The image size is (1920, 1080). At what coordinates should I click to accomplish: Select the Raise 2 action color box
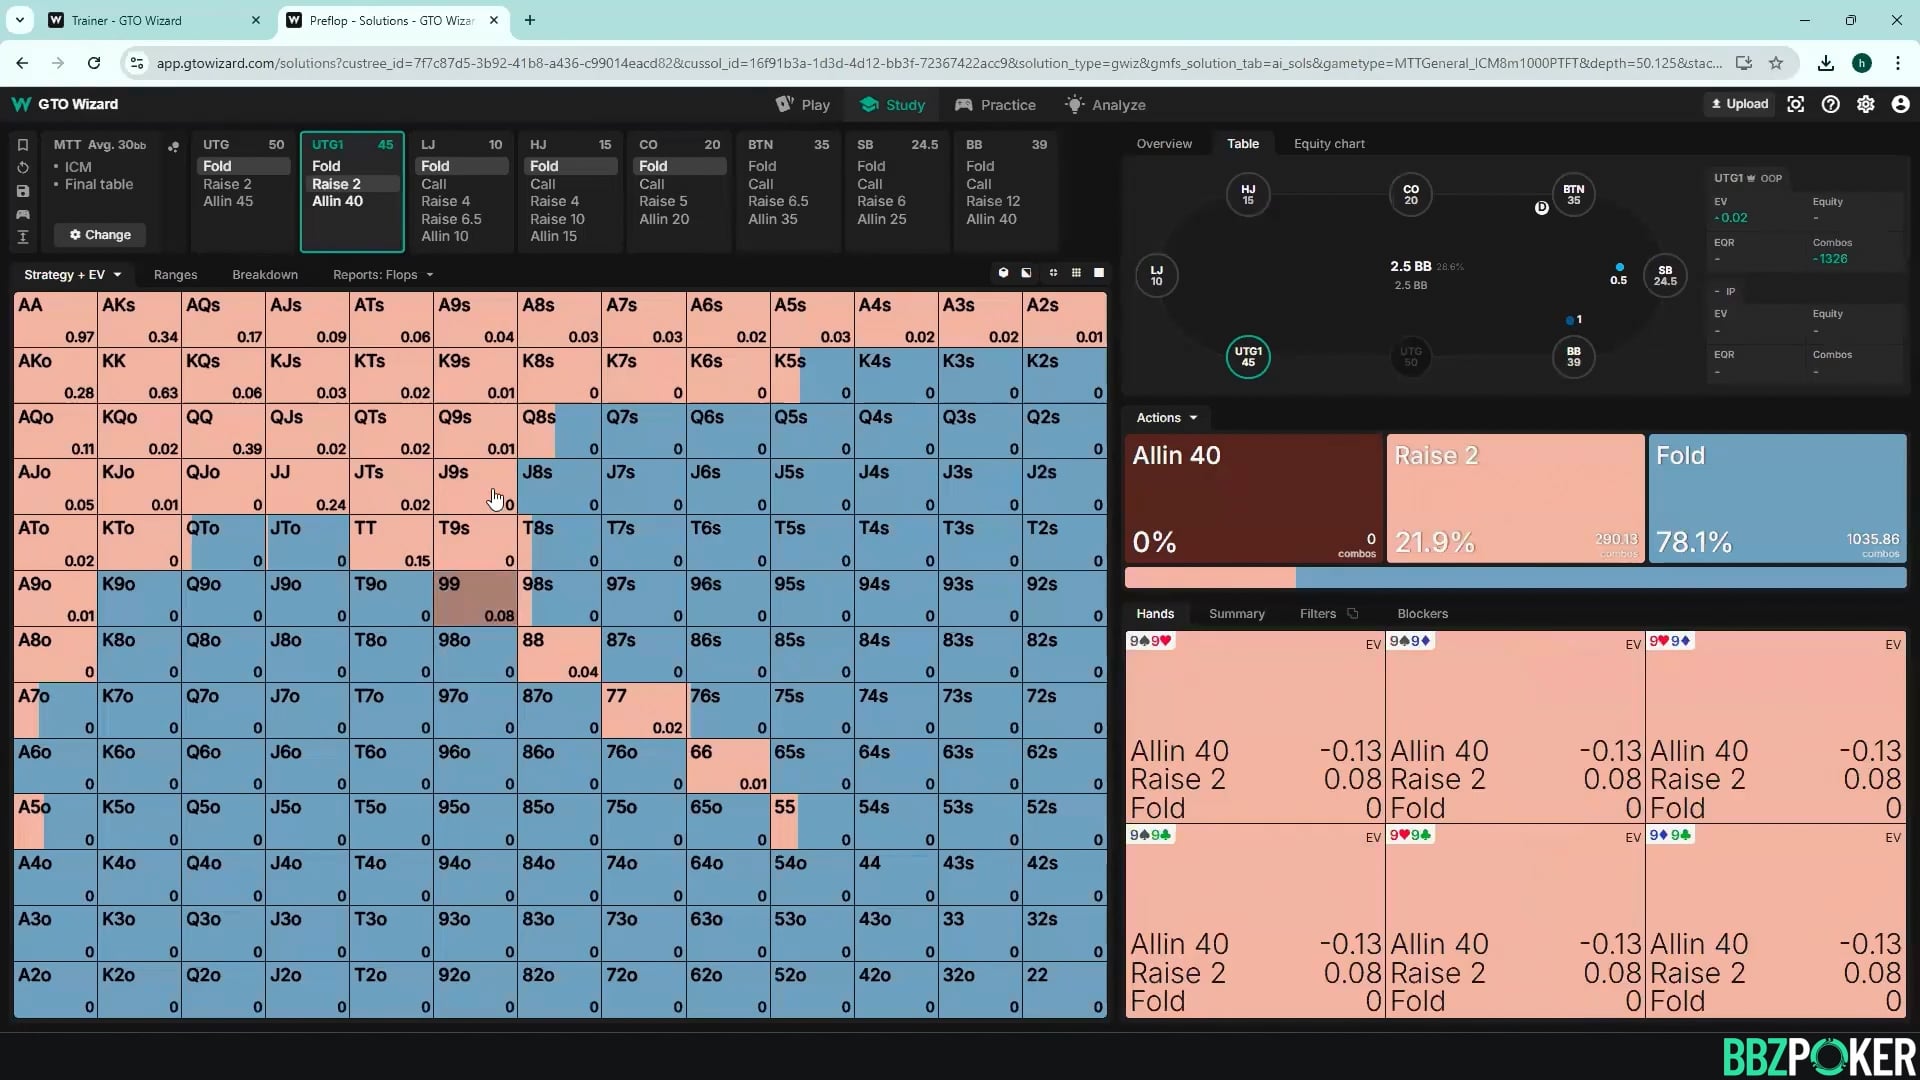click(1514, 497)
